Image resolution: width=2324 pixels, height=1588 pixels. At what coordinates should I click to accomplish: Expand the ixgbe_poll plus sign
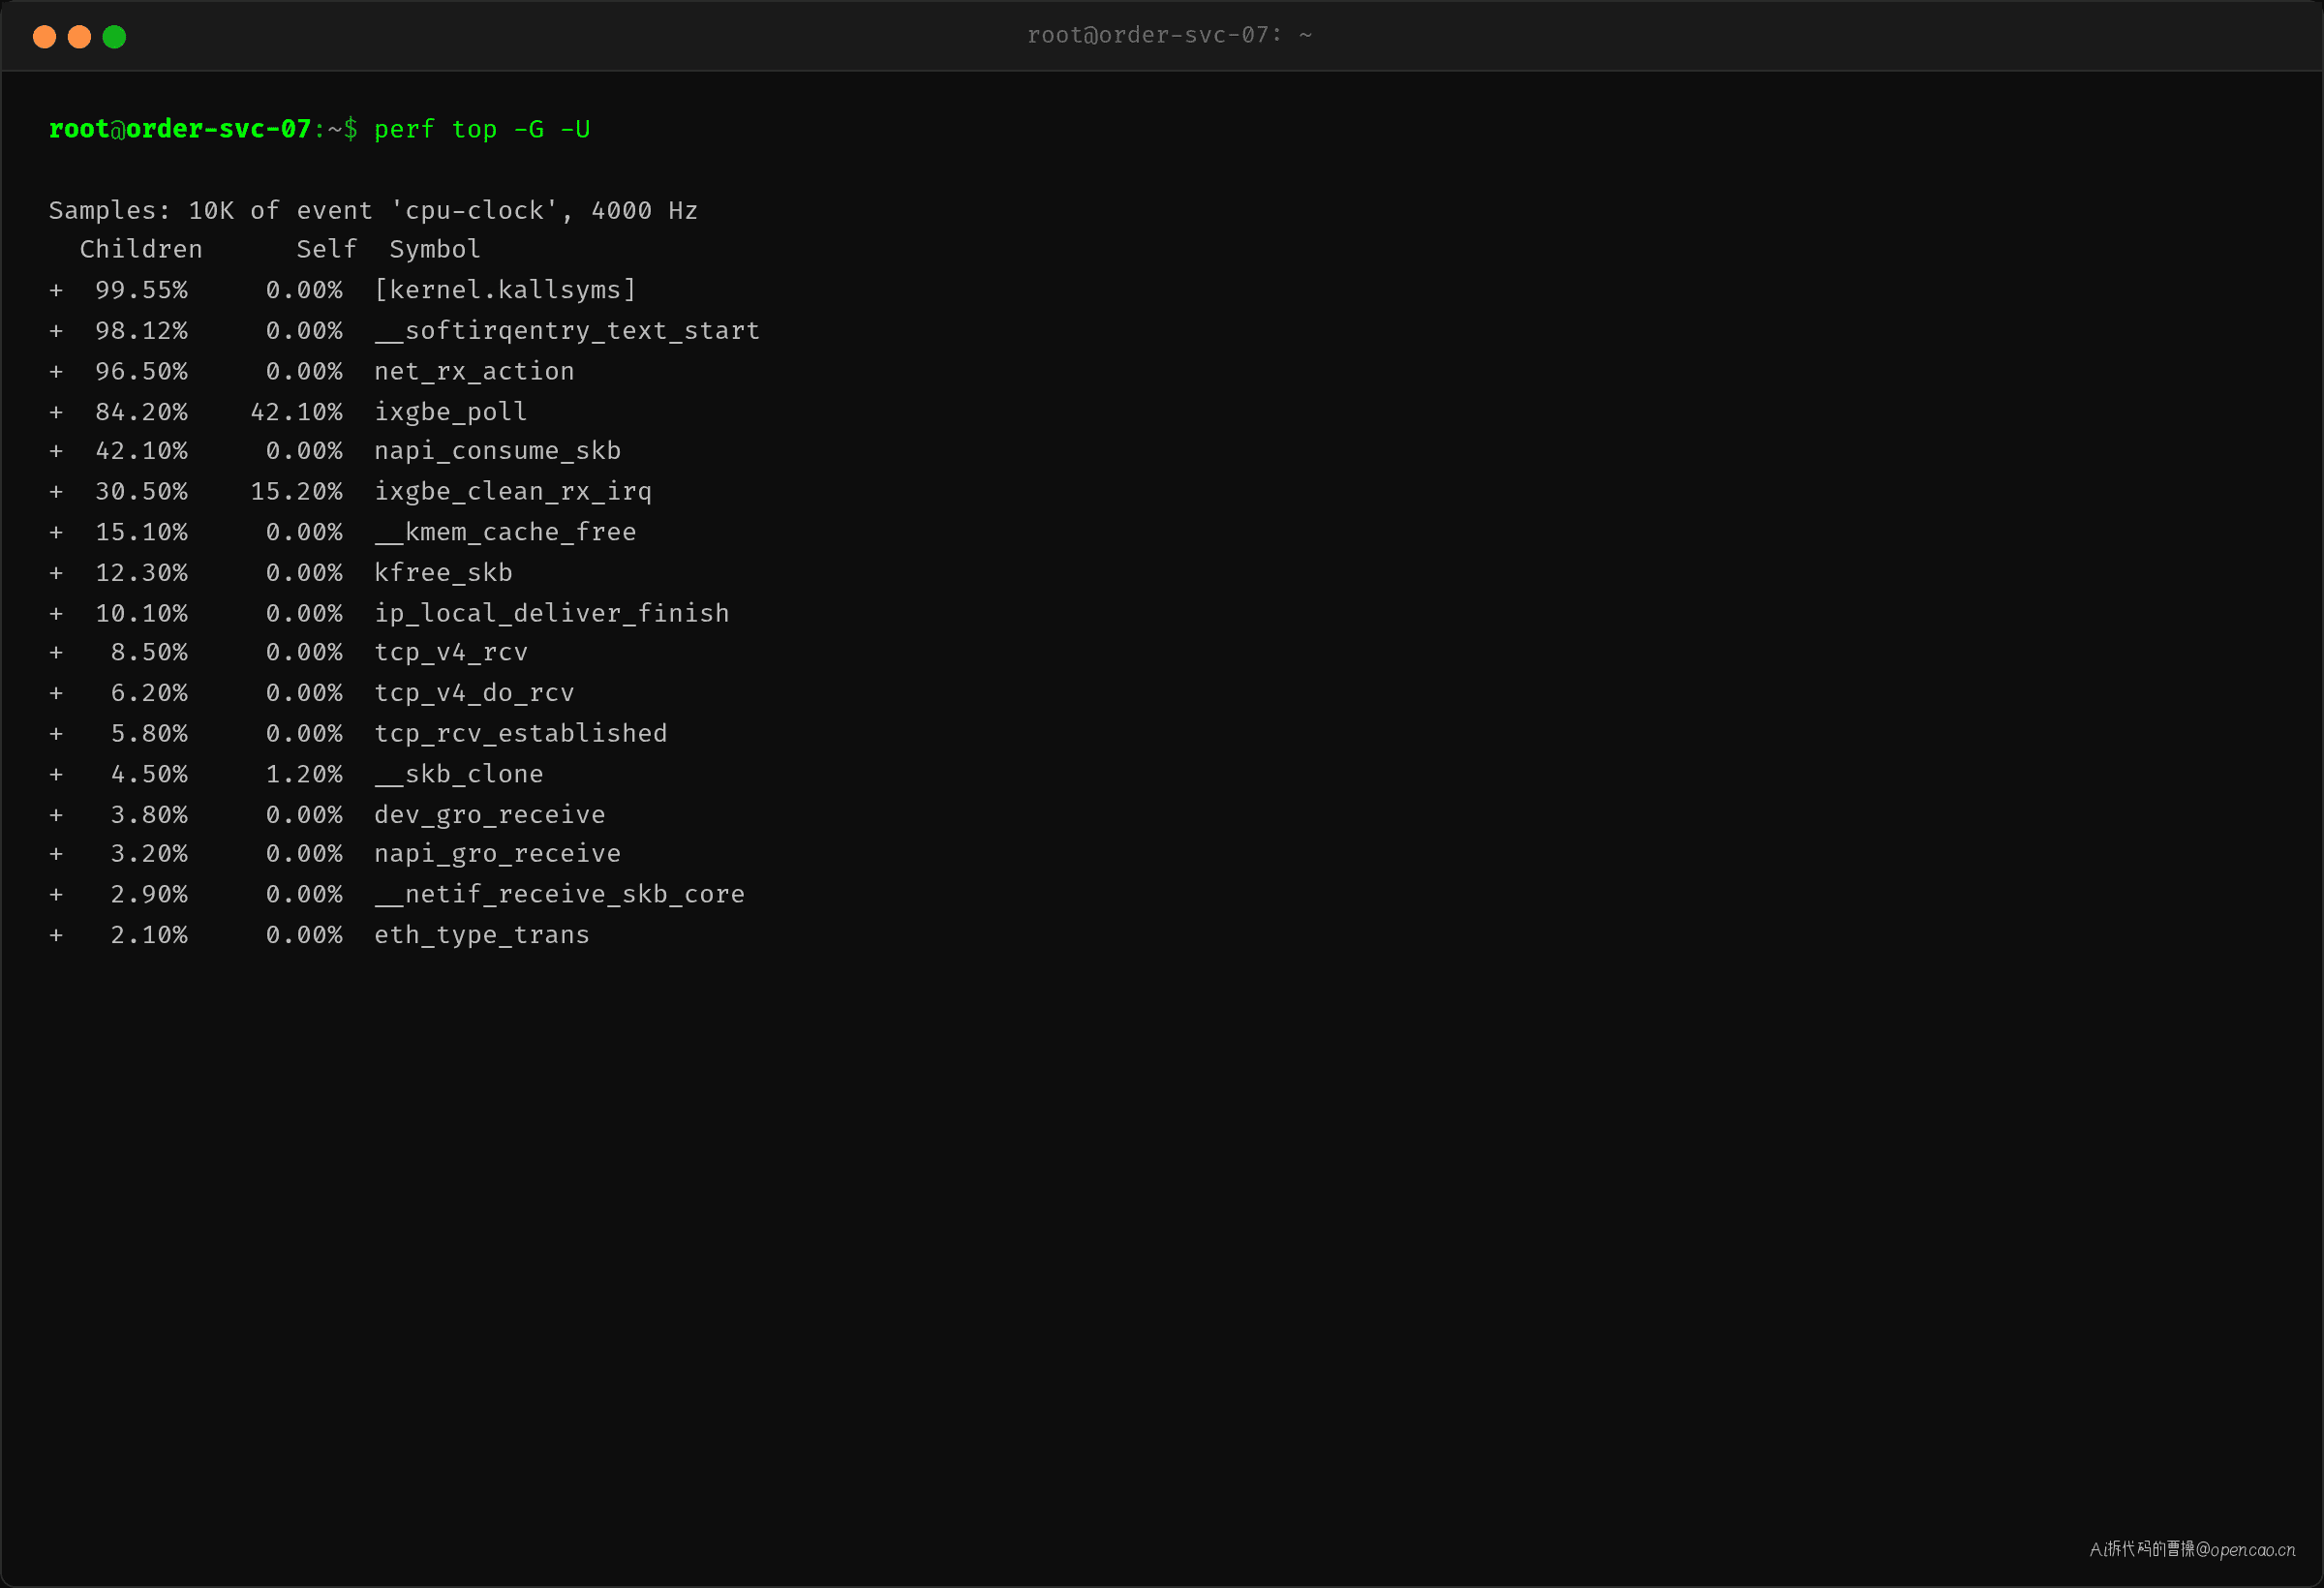pos(56,412)
